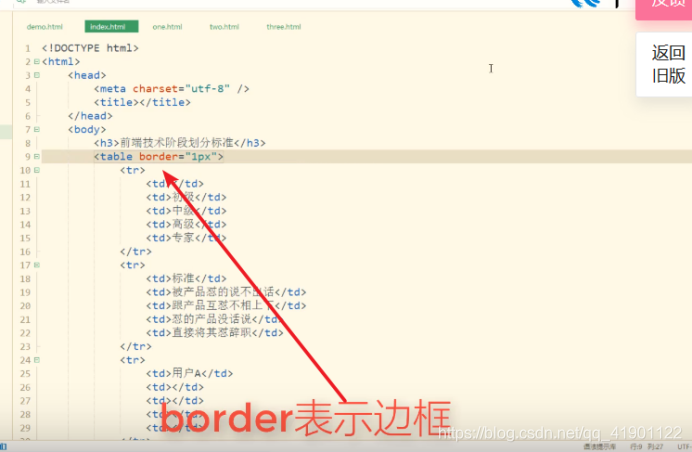Click the <!DOCTYPE html> line

pos(90,48)
